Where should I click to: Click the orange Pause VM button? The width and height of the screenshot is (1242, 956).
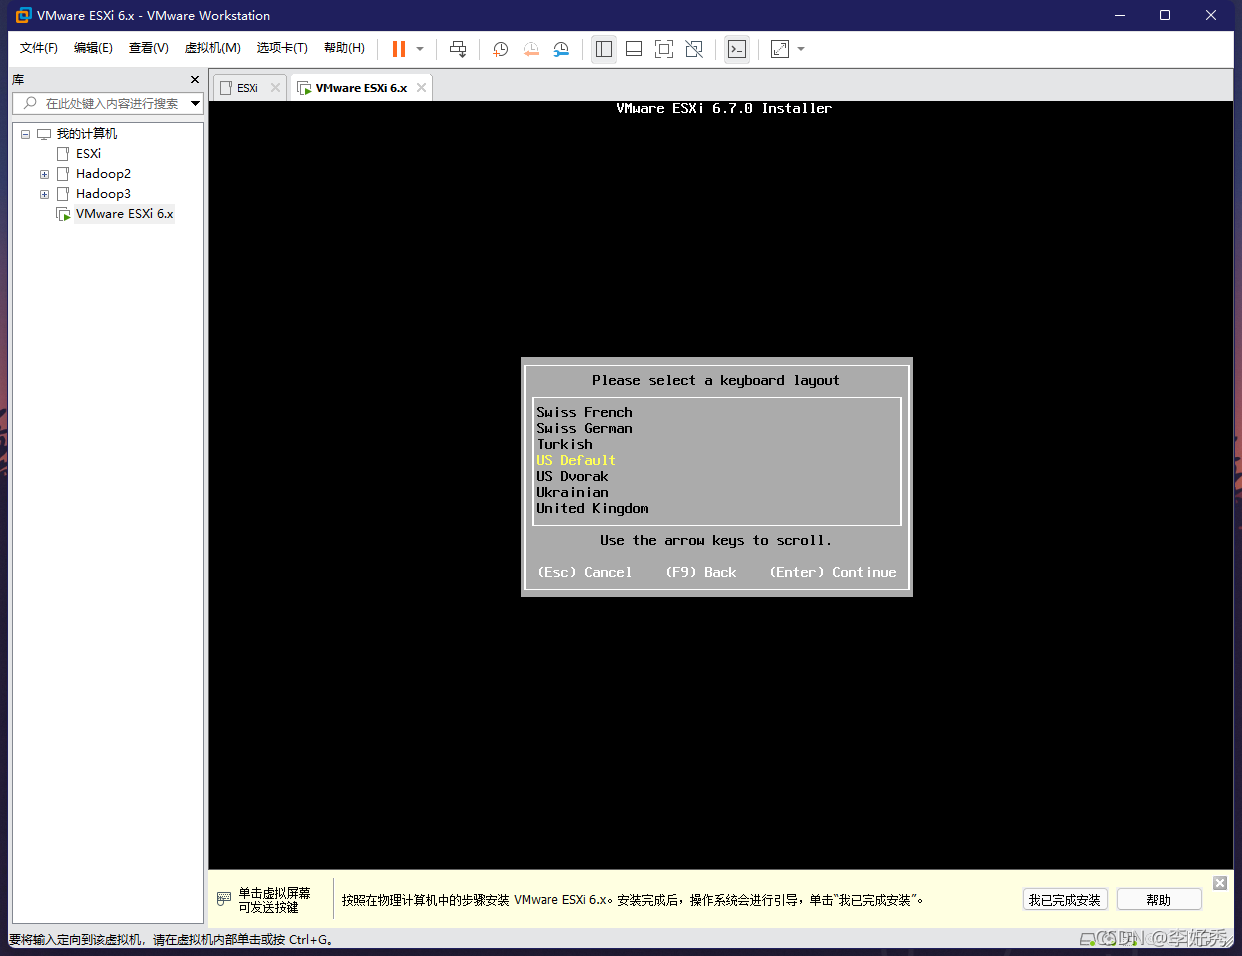click(x=399, y=49)
